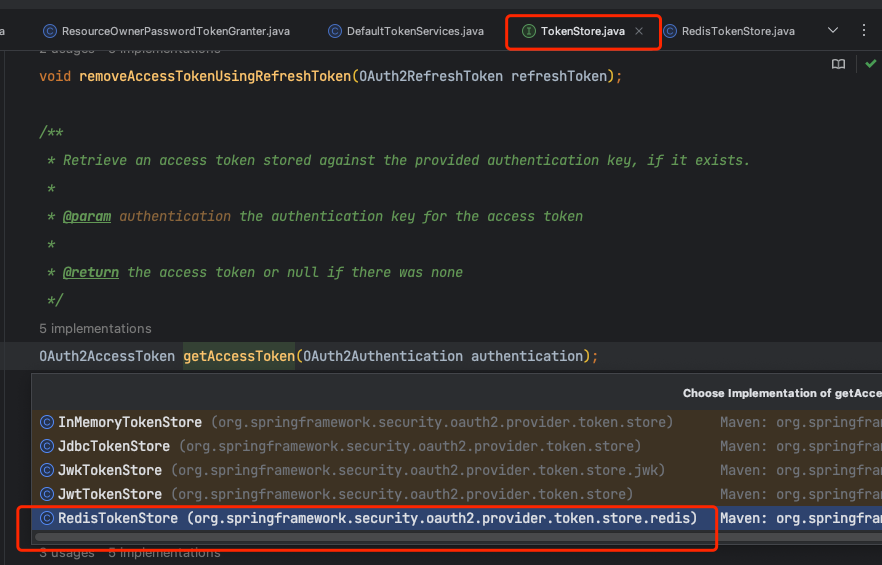The image size is (882, 565).
Task: Close the TokenStore.java tab
Action: click(639, 31)
